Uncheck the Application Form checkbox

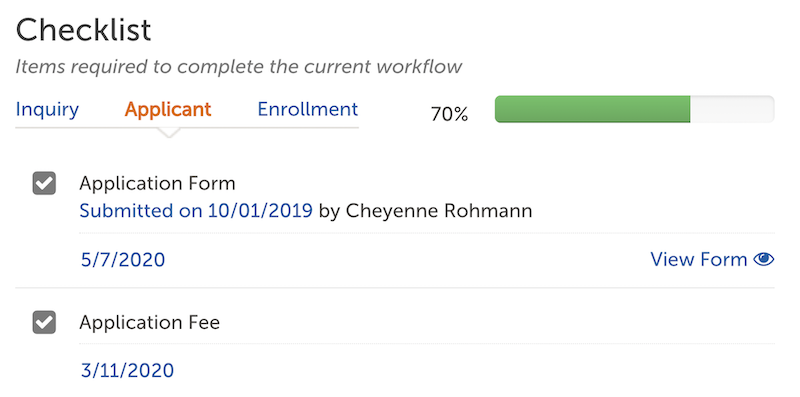(44, 183)
